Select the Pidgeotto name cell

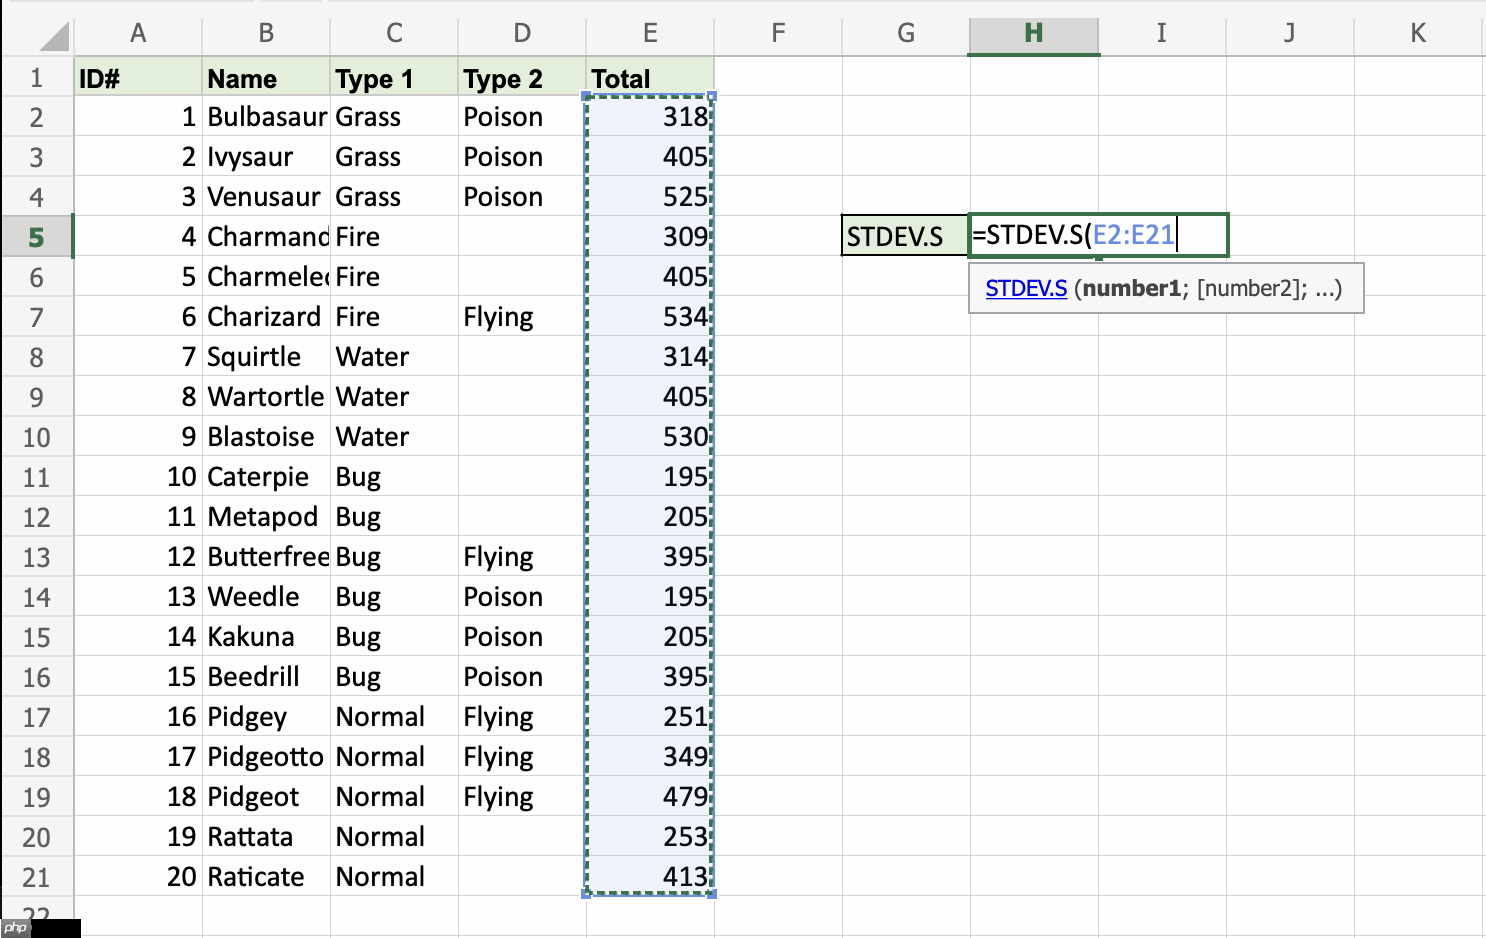point(266,757)
